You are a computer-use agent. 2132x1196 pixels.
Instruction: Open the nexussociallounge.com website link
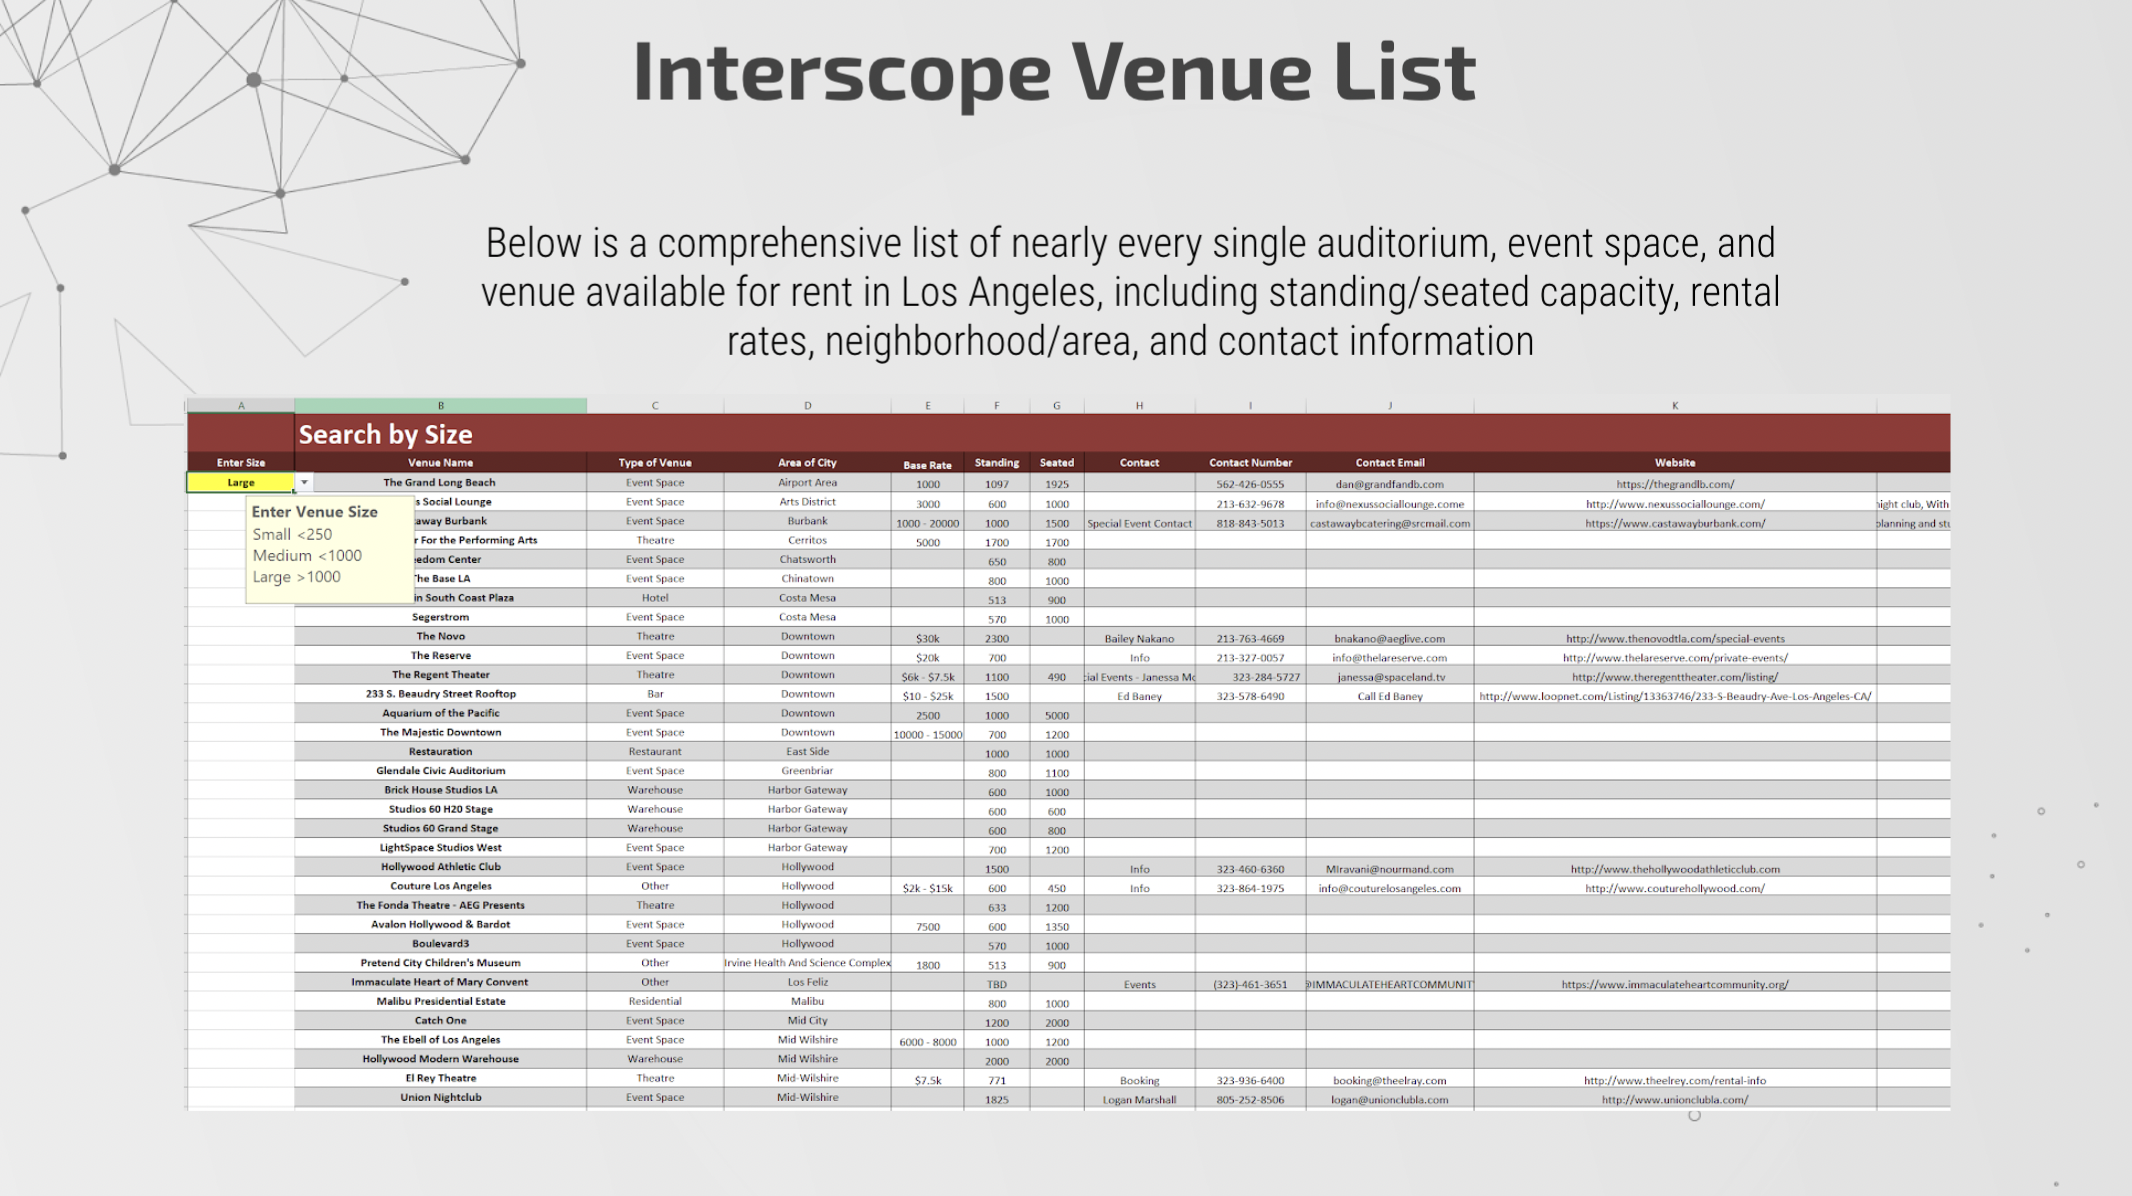(x=1675, y=504)
